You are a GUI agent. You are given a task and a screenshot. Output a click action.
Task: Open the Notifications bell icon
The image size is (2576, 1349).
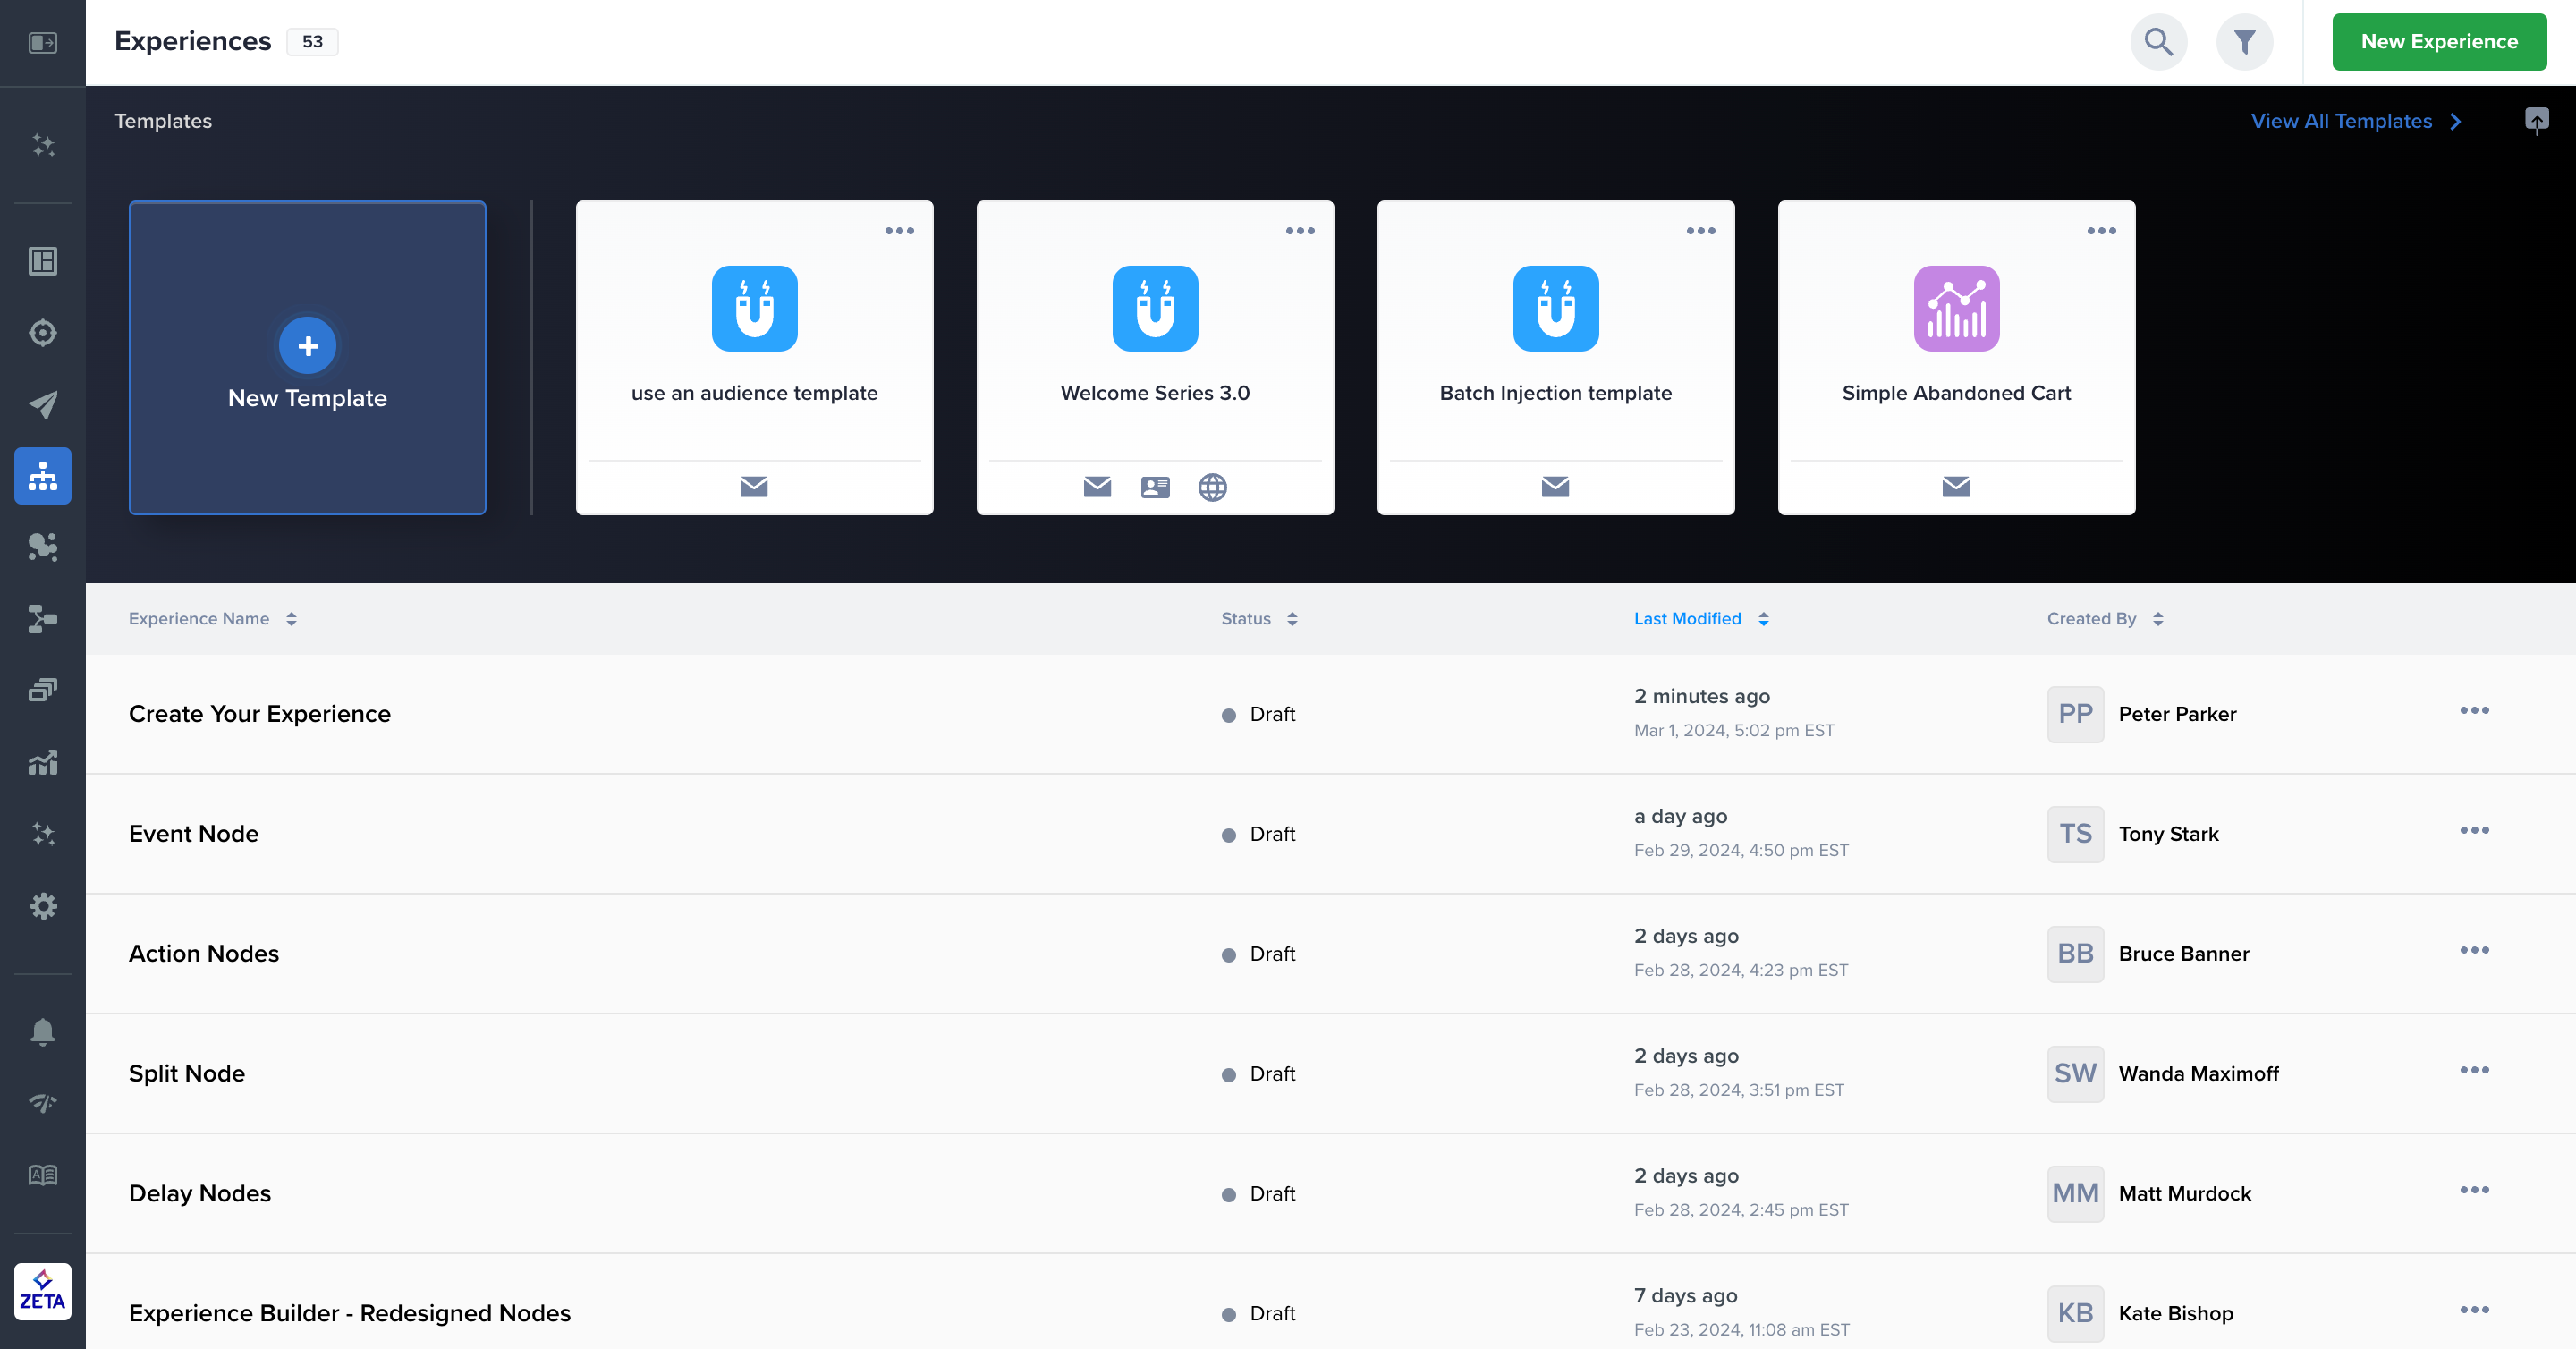[x=43, y=1032]
